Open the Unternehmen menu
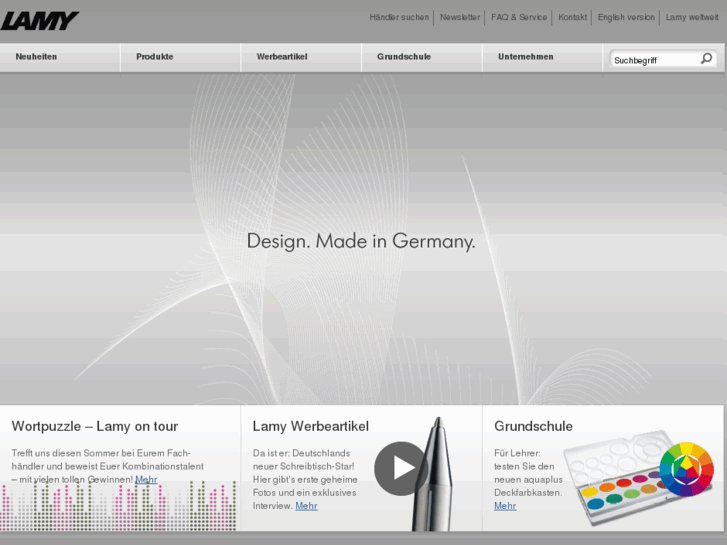 tap(526, 57)
